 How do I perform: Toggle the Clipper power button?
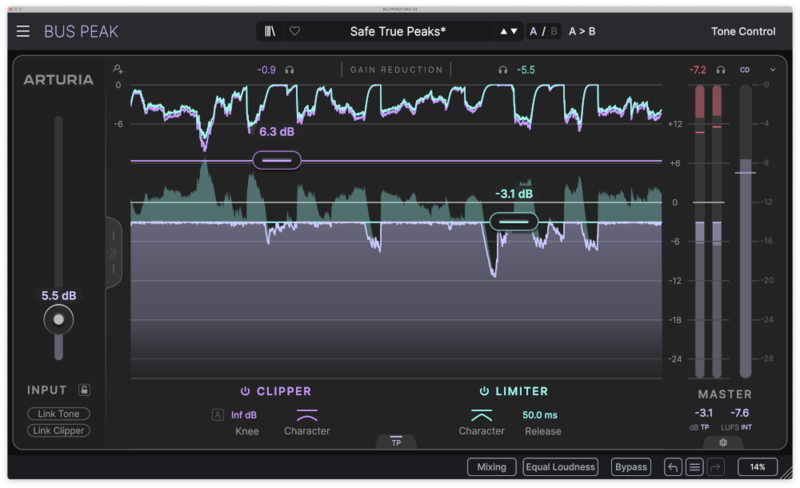point(245,391)
